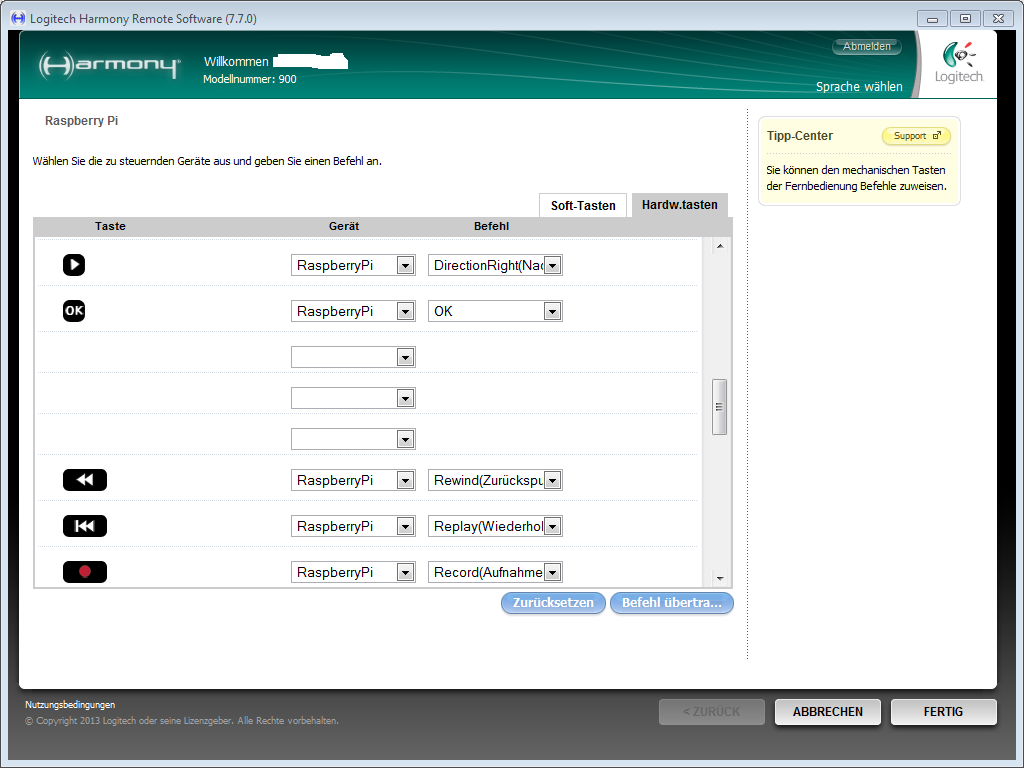Click the Zurücksetzen button
Screen dimensions: 1024x768
(x=553, y=603)
